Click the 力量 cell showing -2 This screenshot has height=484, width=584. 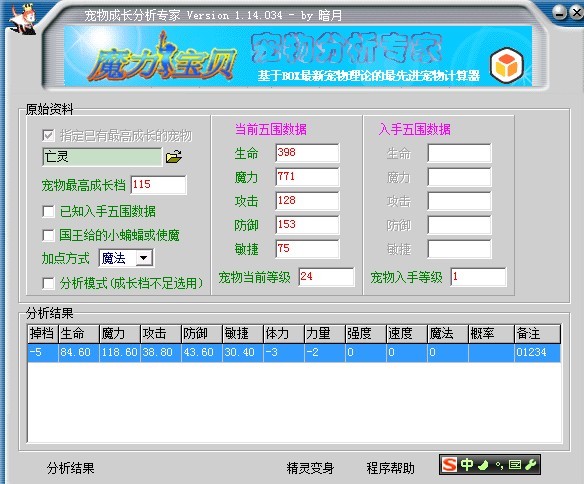click(x=324, y=352)
